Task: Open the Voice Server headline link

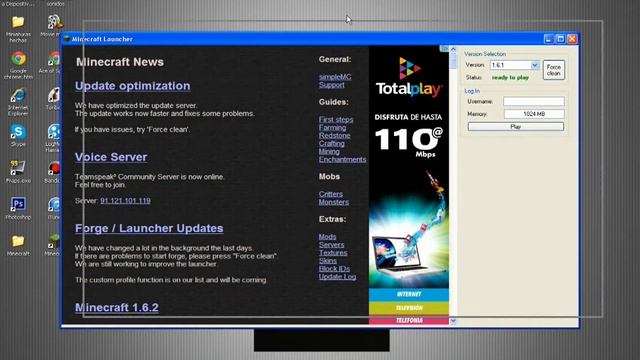Action: [x=111, y=157]
